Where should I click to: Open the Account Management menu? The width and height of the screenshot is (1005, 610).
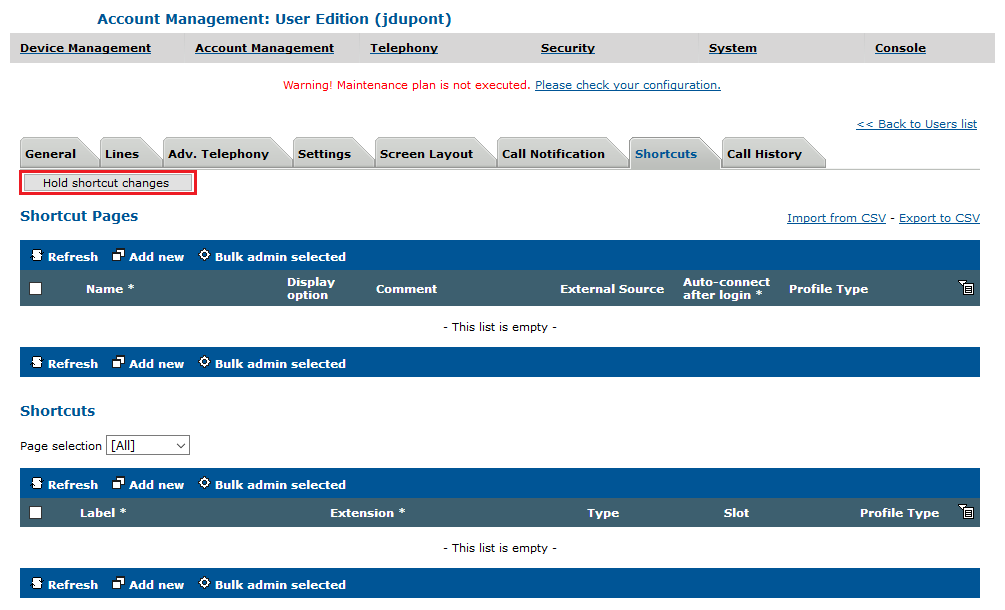click(x=264, y=48)
